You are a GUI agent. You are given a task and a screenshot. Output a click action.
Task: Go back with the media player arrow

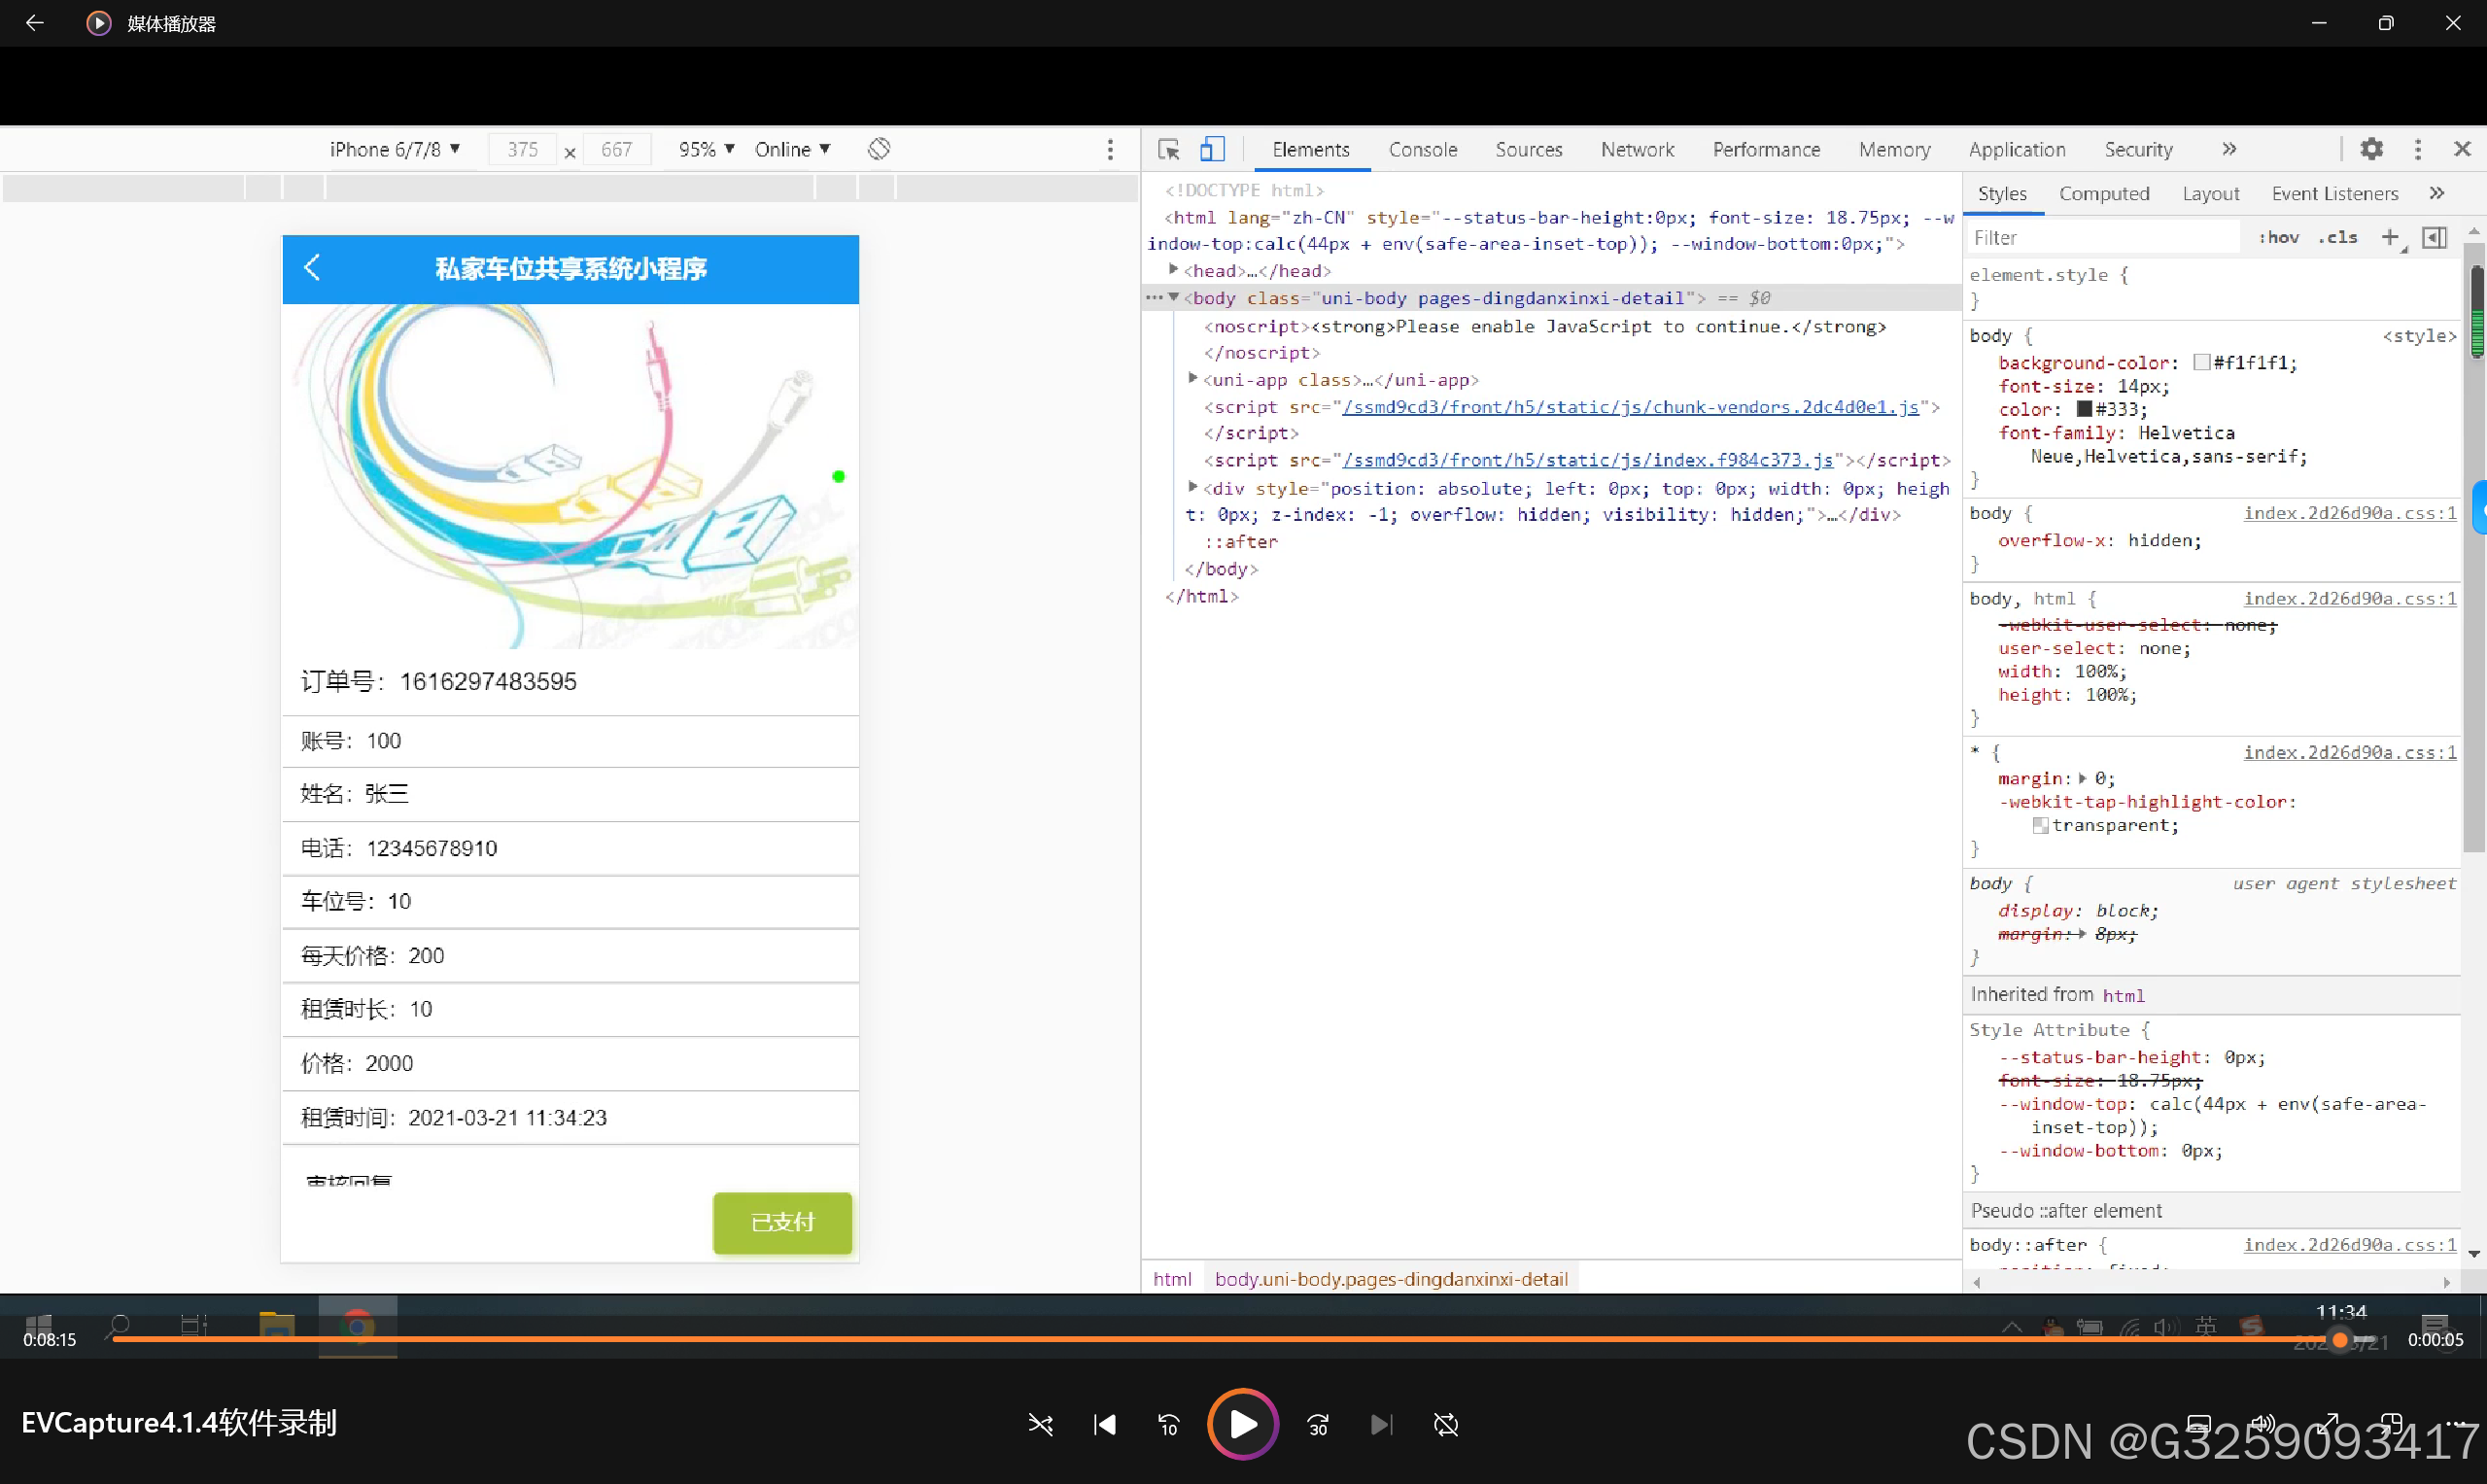pos(34,23)
